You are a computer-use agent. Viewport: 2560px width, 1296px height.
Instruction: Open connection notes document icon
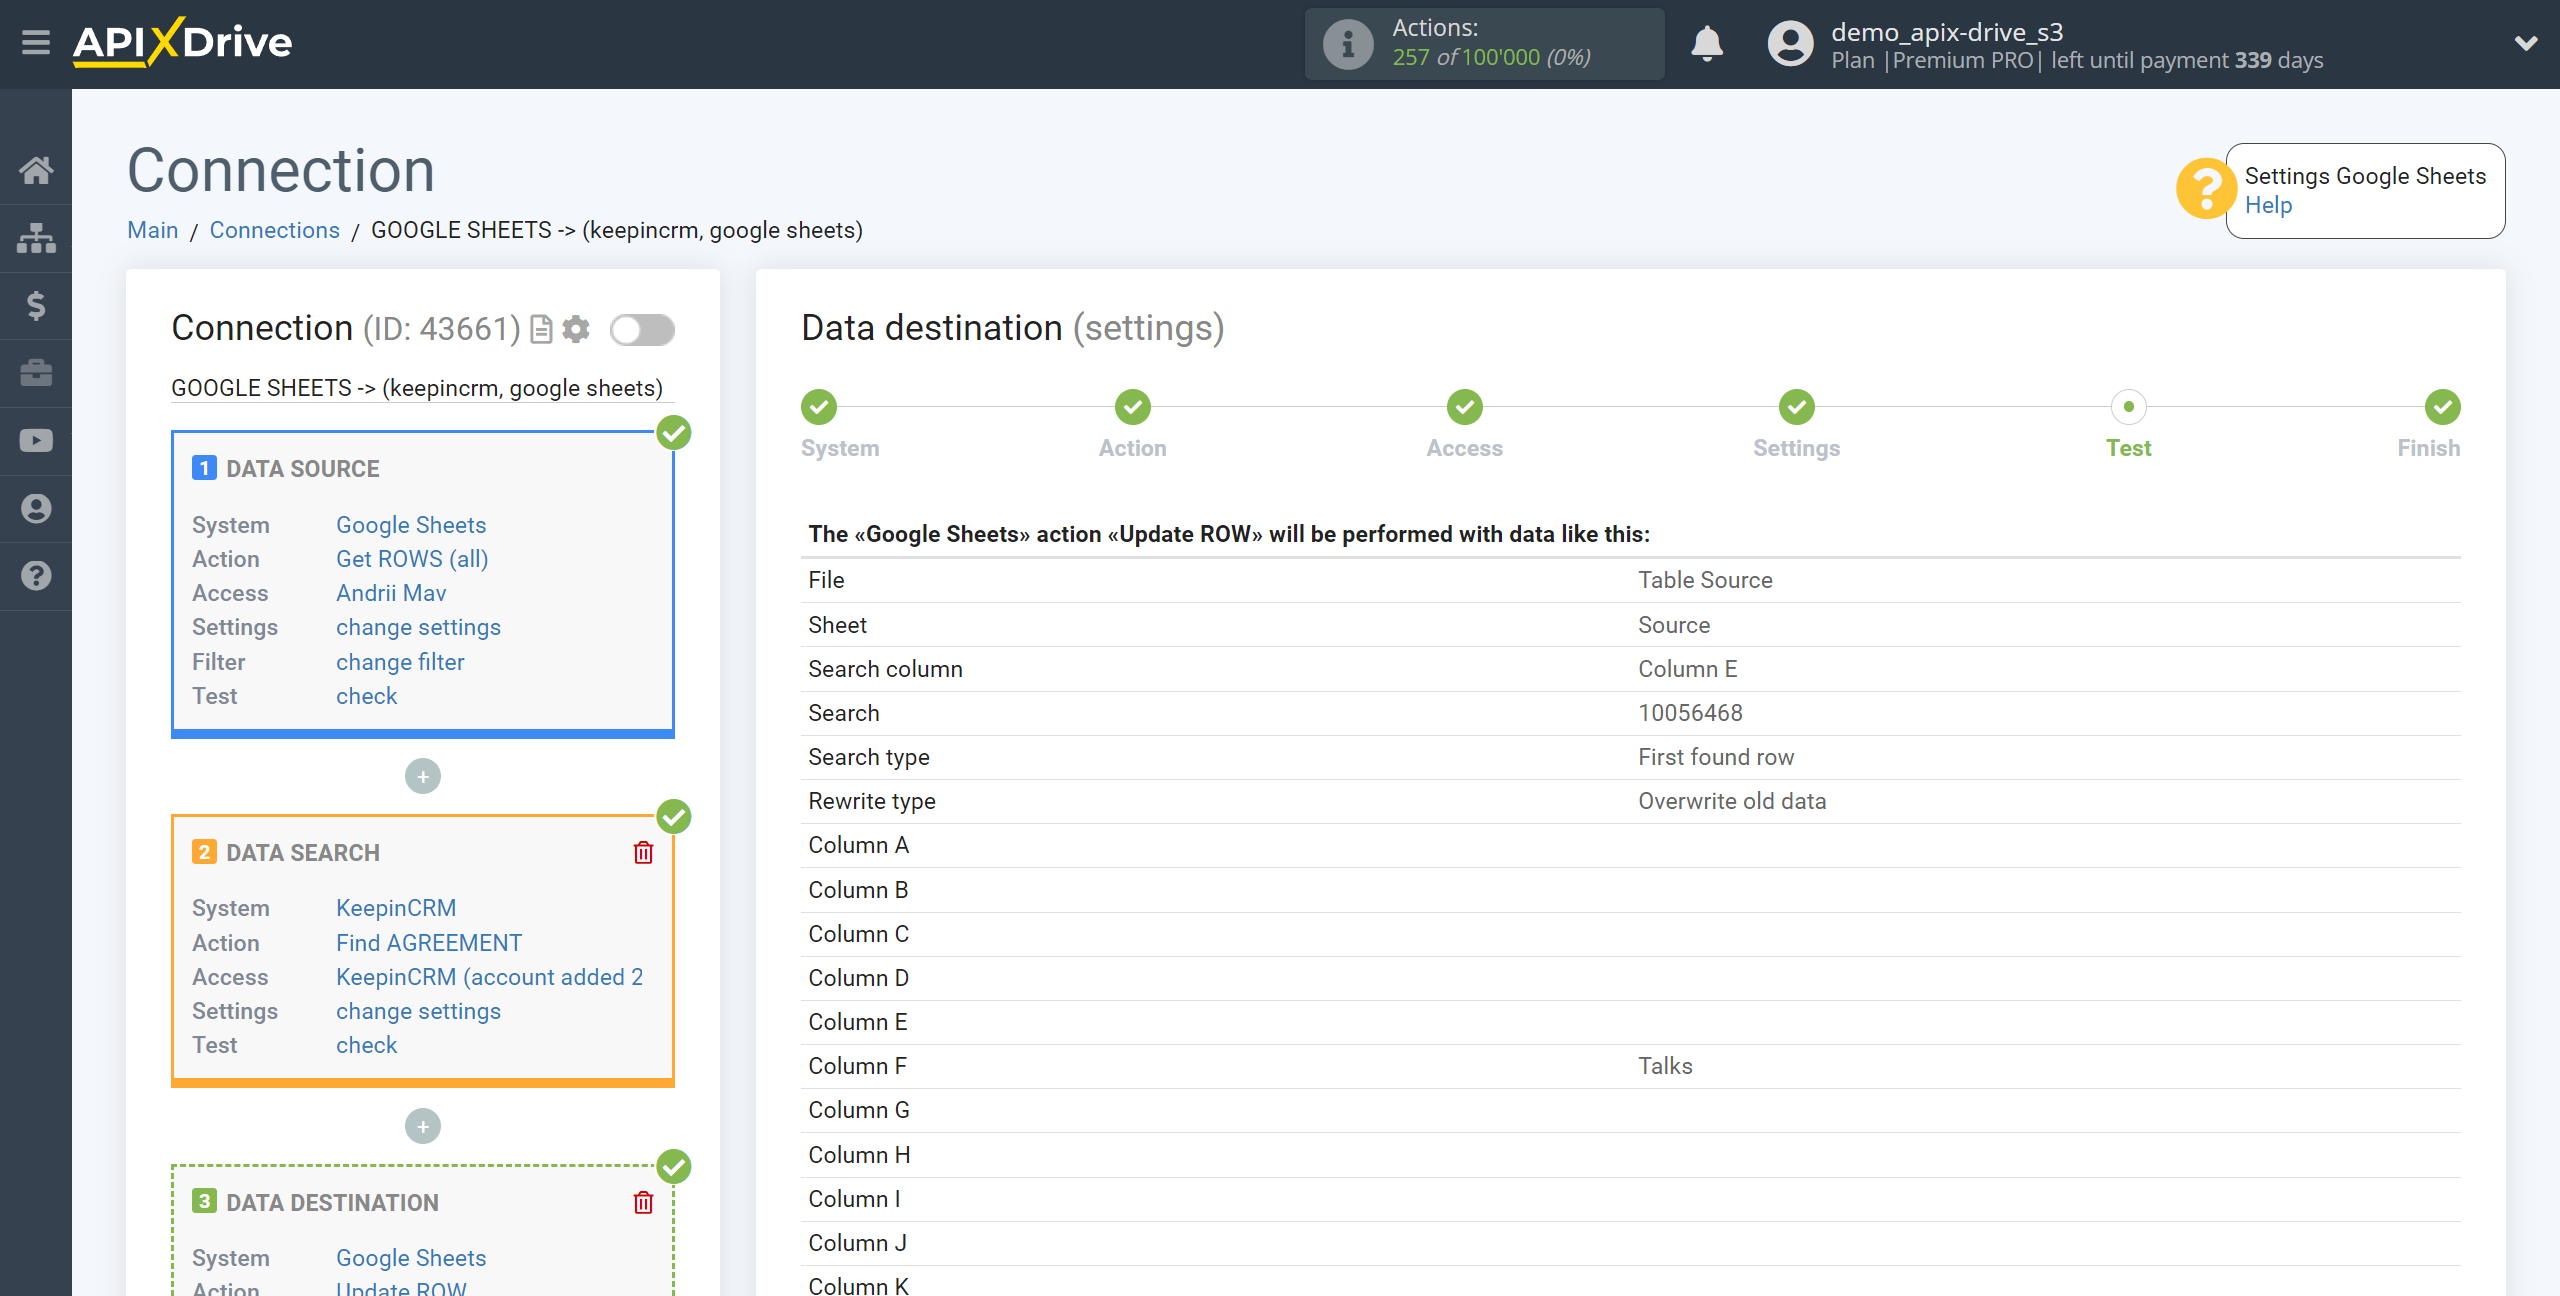pos(541,329)
